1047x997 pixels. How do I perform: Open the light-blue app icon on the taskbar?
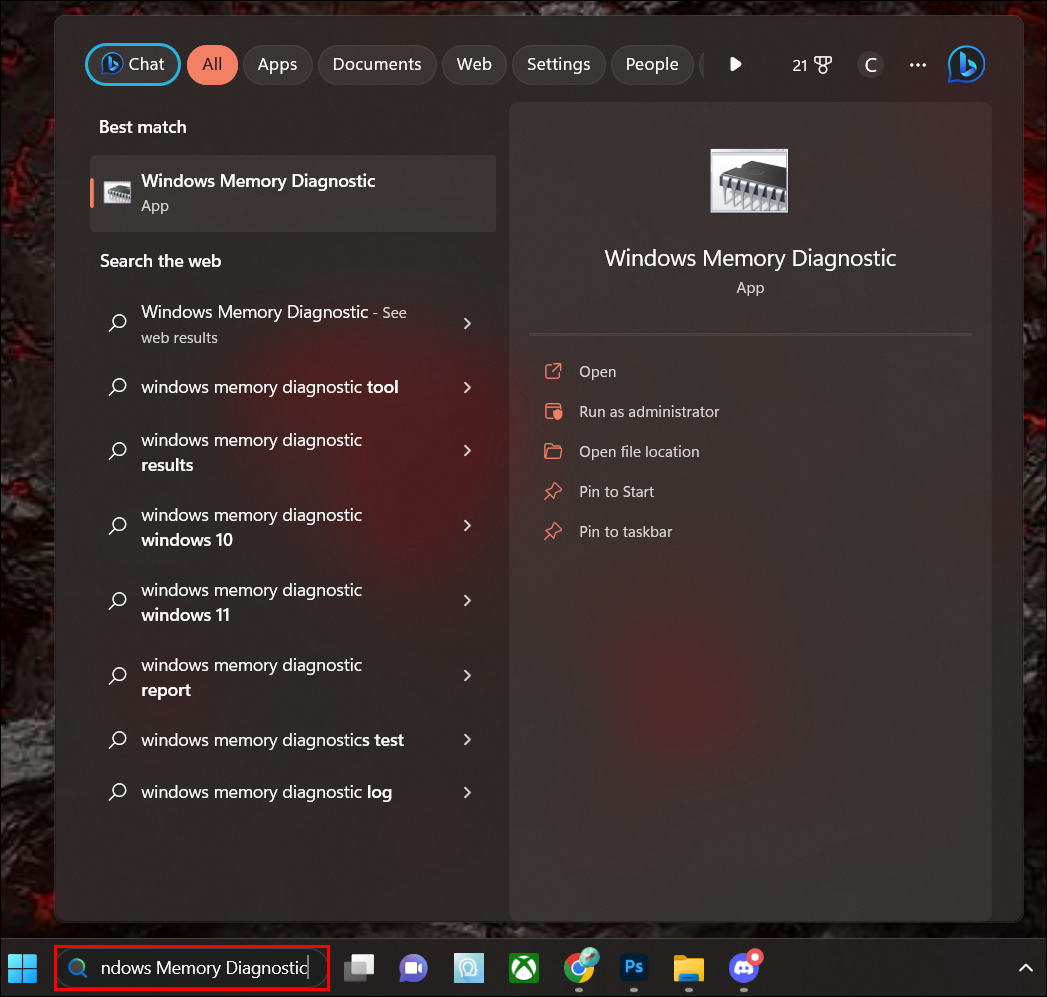[x=469, y=968]
